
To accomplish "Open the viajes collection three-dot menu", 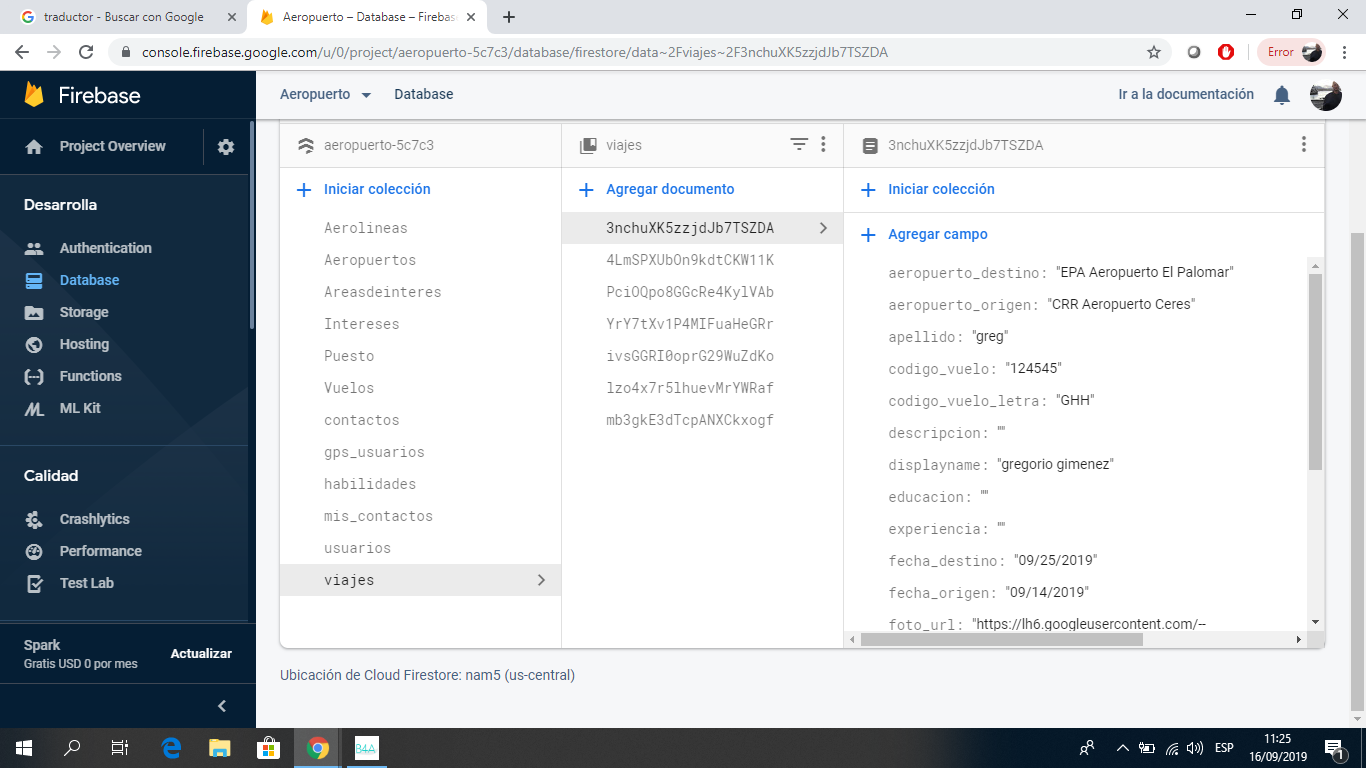I will (x=823, y=144).
